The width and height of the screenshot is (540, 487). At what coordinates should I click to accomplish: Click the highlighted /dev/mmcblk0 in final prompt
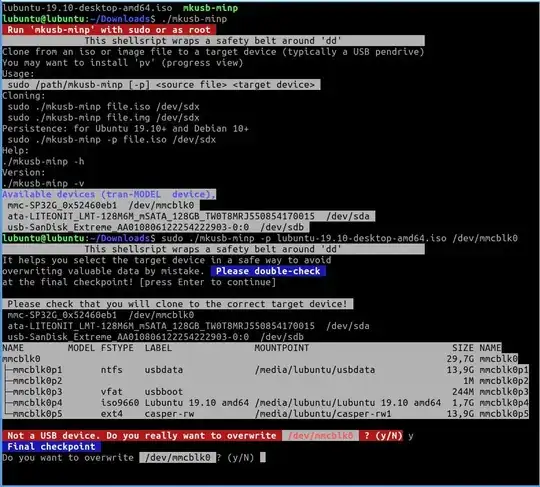tap(178, 457)
